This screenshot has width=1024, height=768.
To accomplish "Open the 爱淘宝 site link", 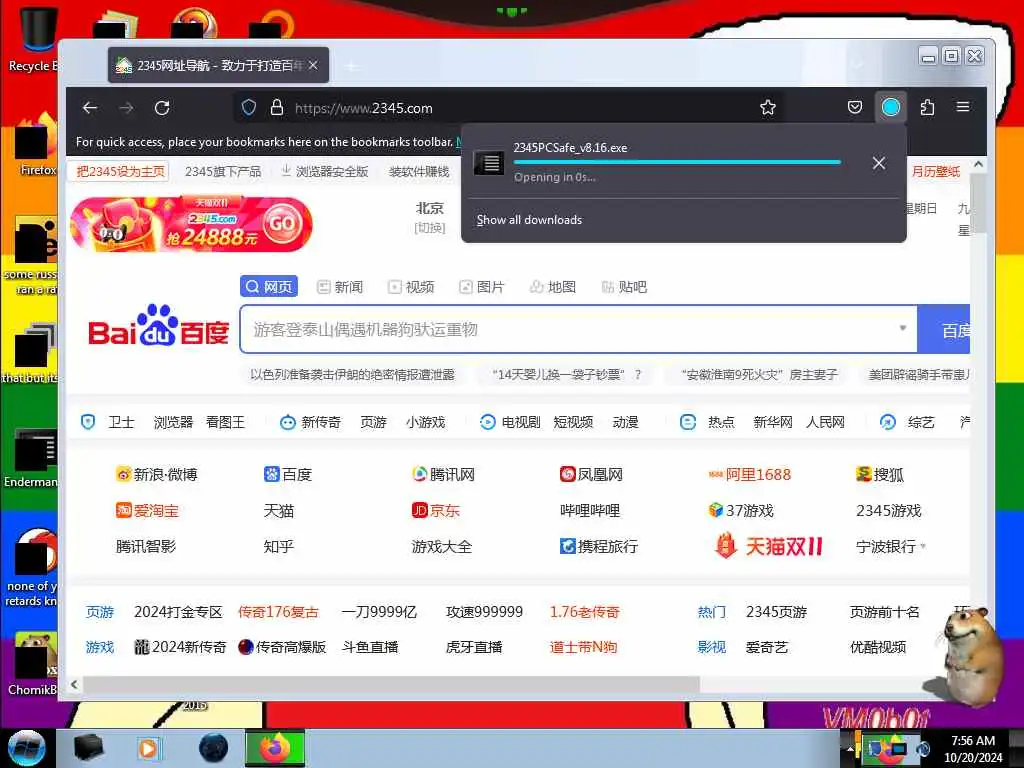I will (148, 510).
